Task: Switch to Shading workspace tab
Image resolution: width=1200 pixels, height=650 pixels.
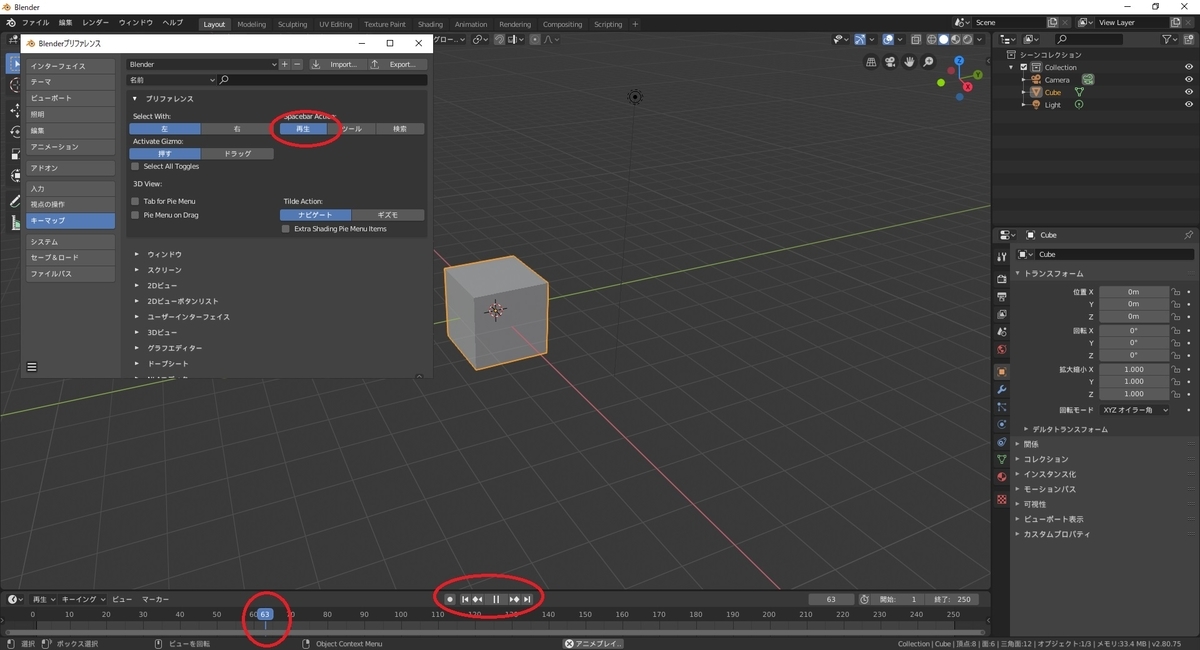Action: pyautogui.click(x=430, y=24)
